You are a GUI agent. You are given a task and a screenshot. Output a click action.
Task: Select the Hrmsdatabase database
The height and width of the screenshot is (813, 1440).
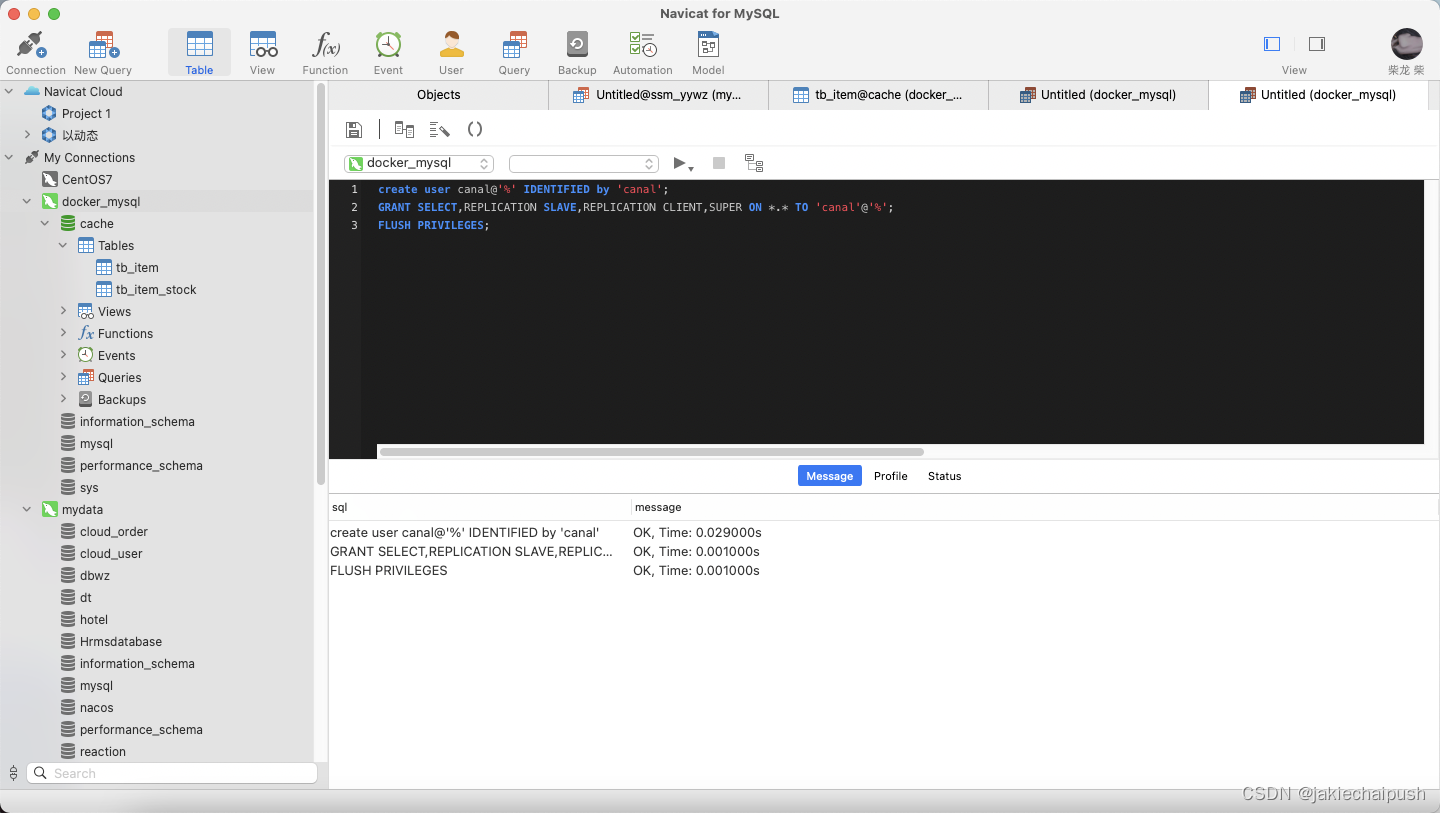[x=120, y=641]
